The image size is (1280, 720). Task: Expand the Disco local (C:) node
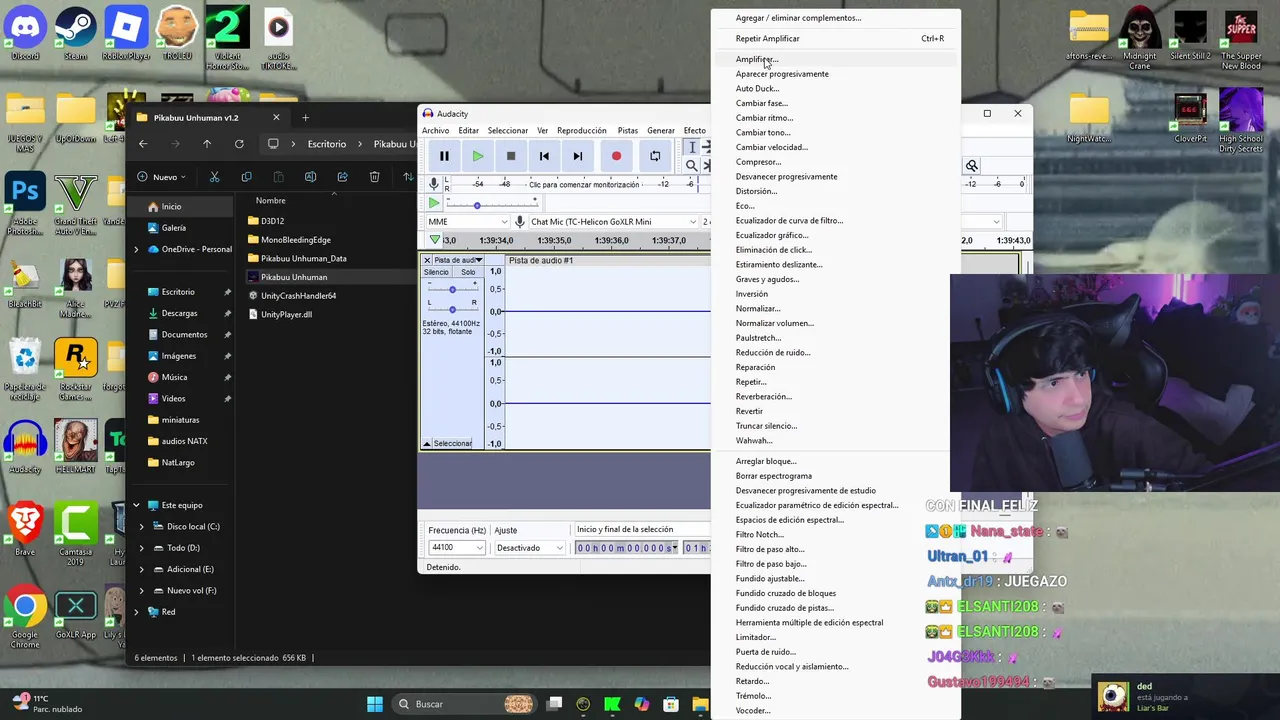[x=141, y=527]
